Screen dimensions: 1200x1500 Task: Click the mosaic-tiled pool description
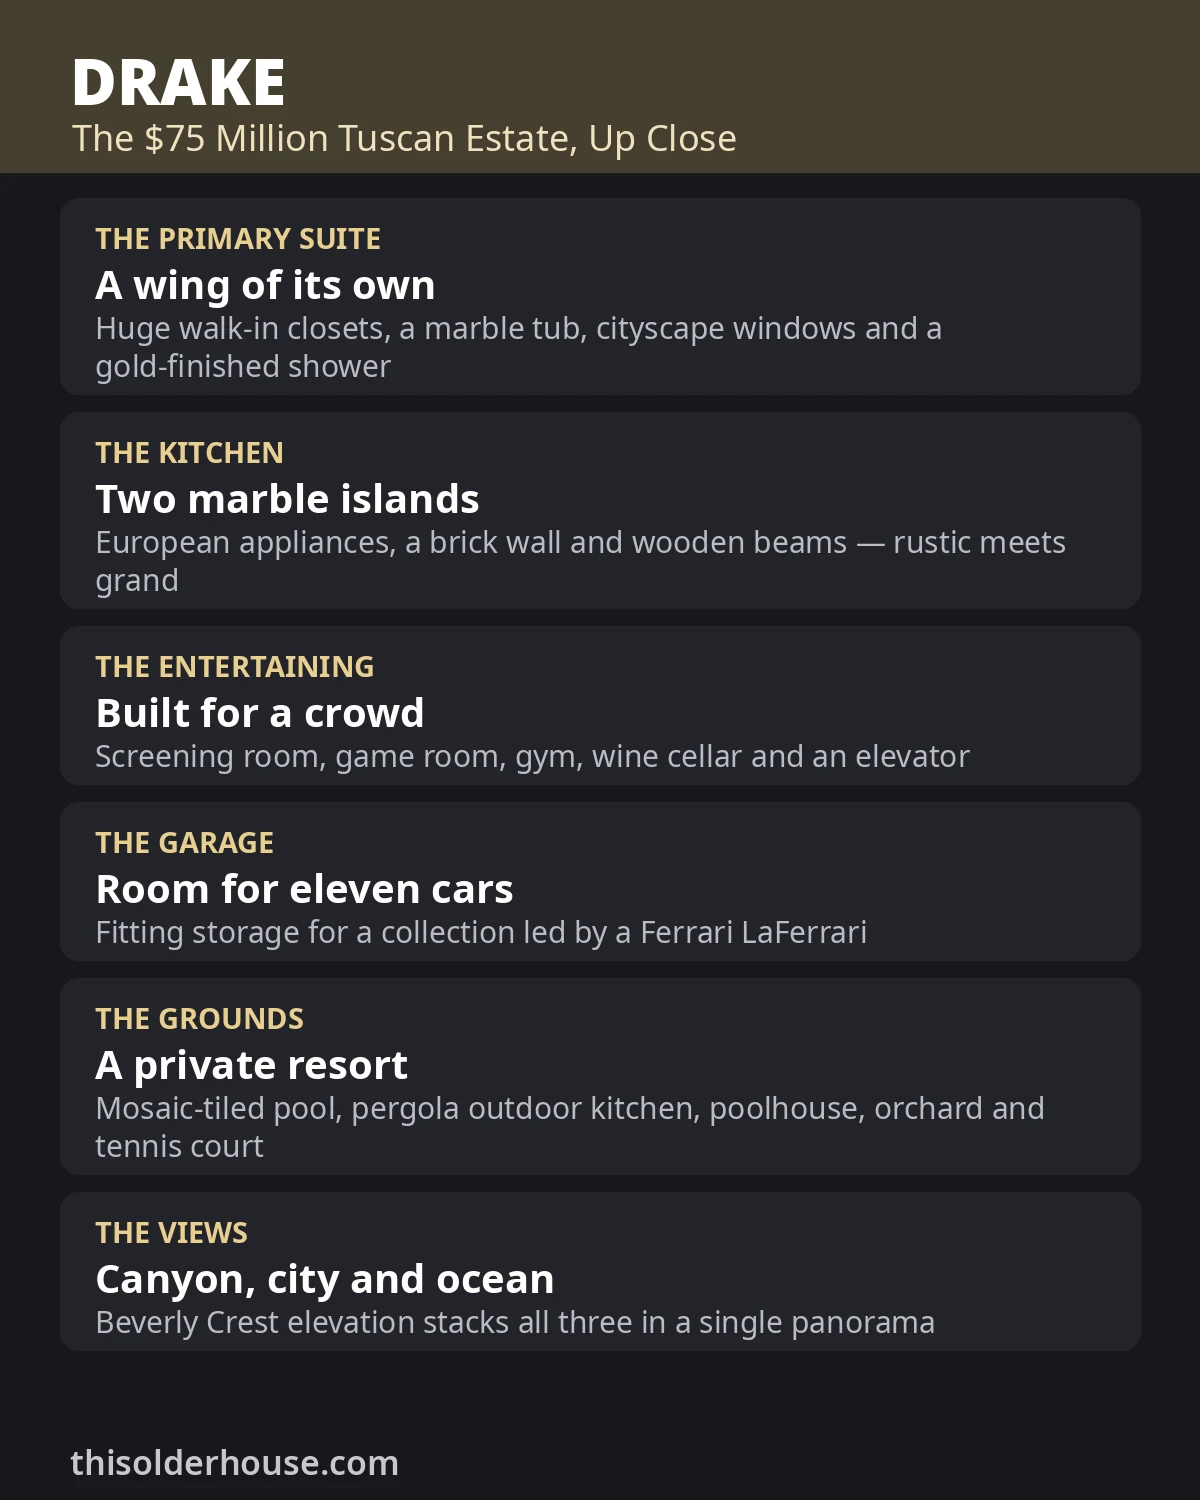pyautogui.click(x=570, y=1127)
